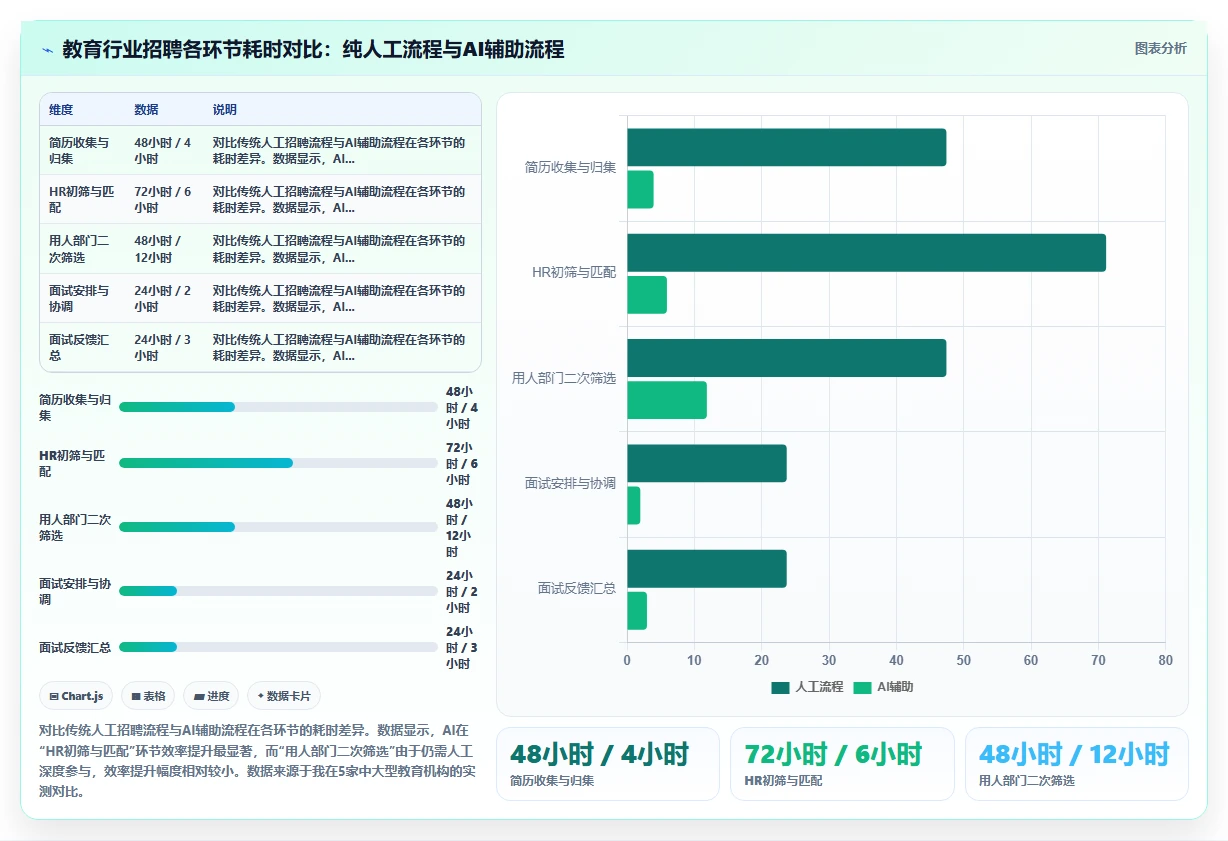Click the 人工流程 bar for 面试安排与协调
Image resolution: width=1228 pixels, height=841 pixels.
[x=707, y=463]
